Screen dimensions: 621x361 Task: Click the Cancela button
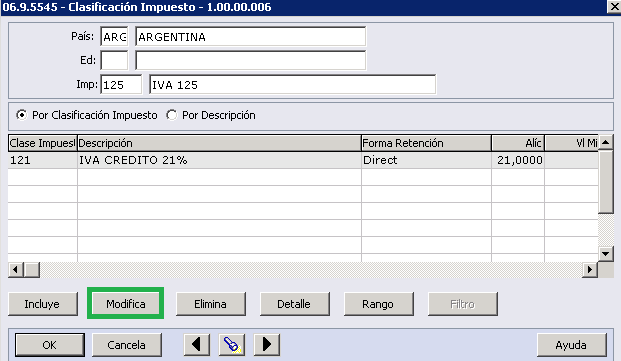(x=127, y=345)
